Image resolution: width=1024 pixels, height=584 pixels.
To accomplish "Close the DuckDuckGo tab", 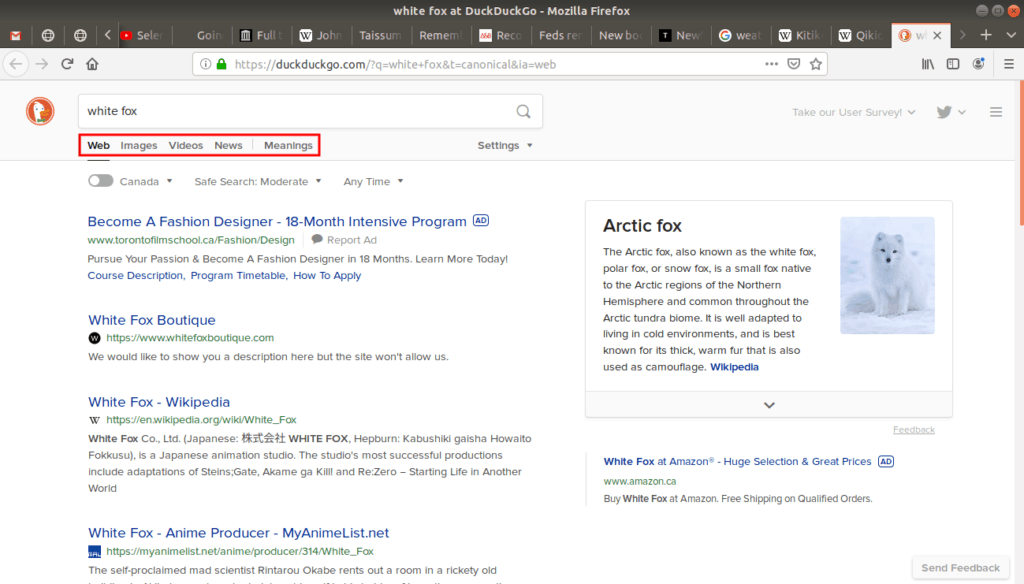I will [937, 35].
